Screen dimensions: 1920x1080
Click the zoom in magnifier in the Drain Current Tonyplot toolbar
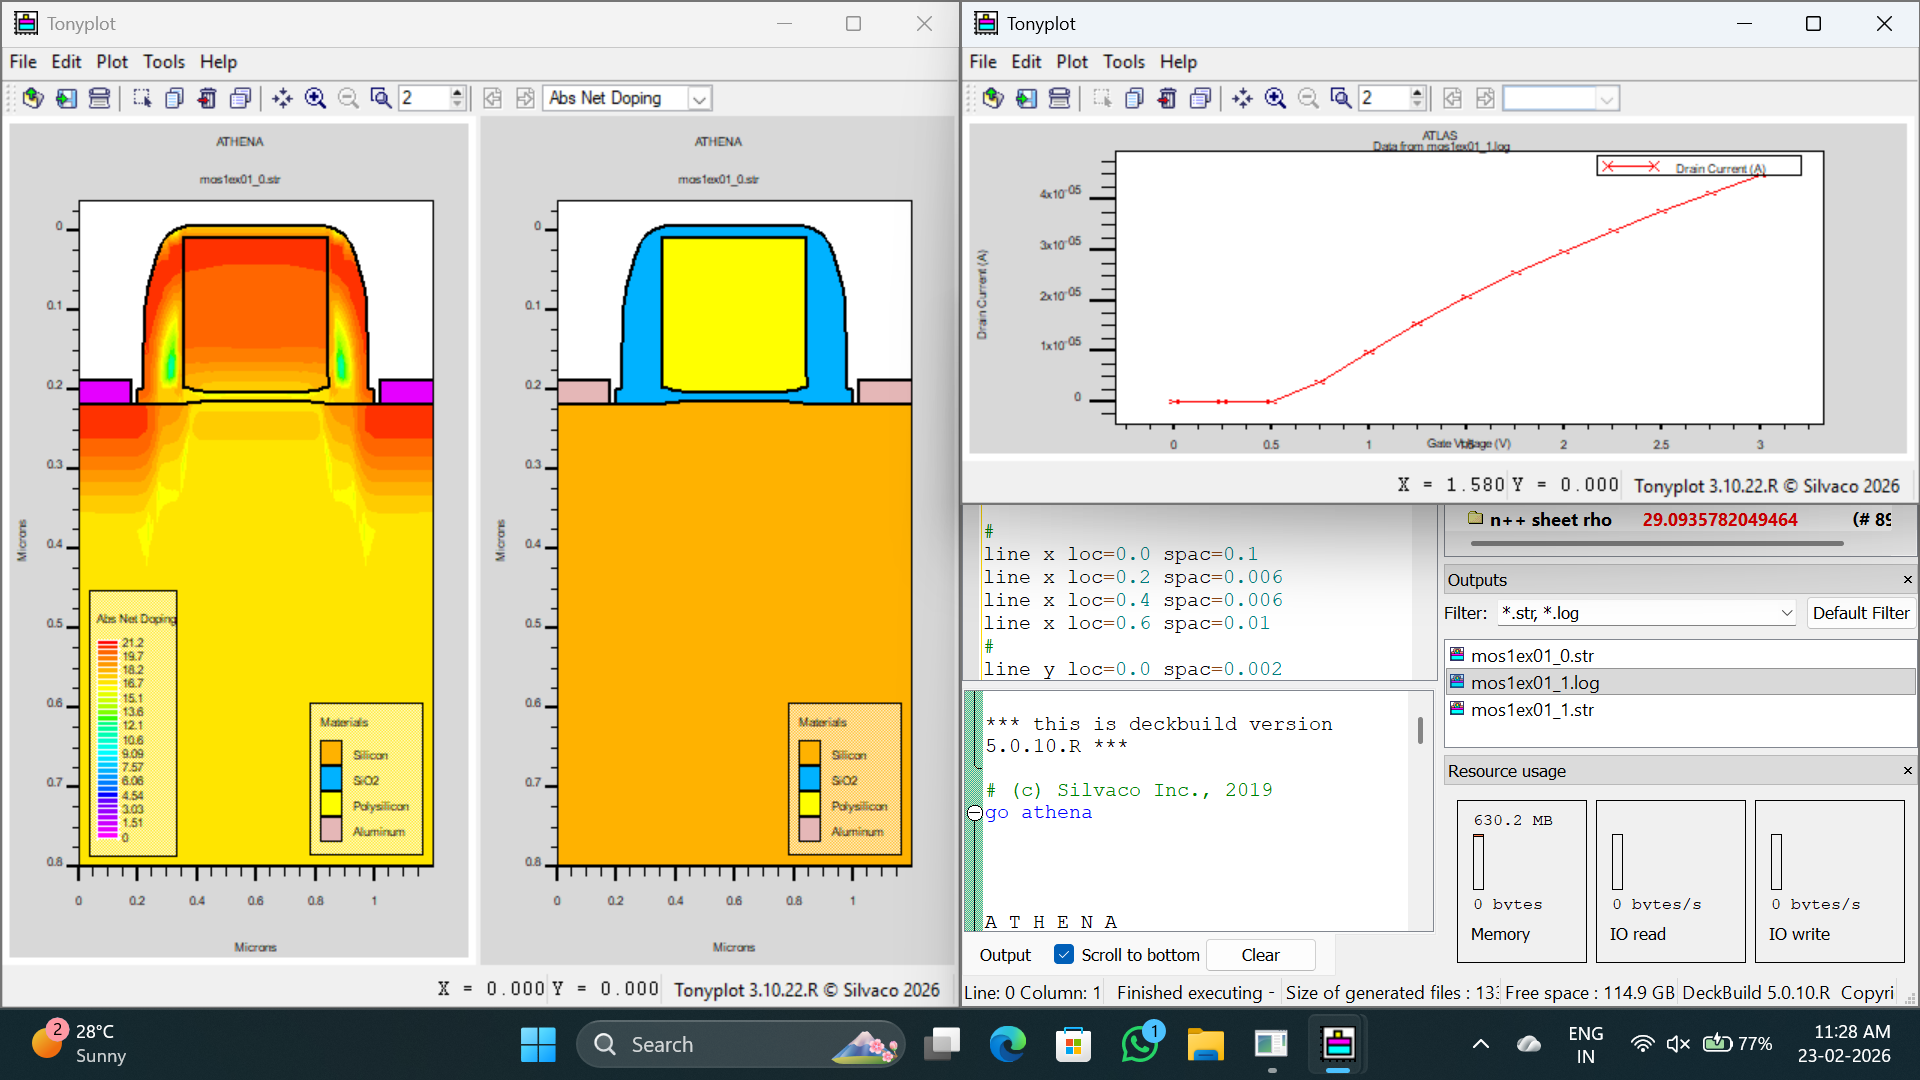1275,98
